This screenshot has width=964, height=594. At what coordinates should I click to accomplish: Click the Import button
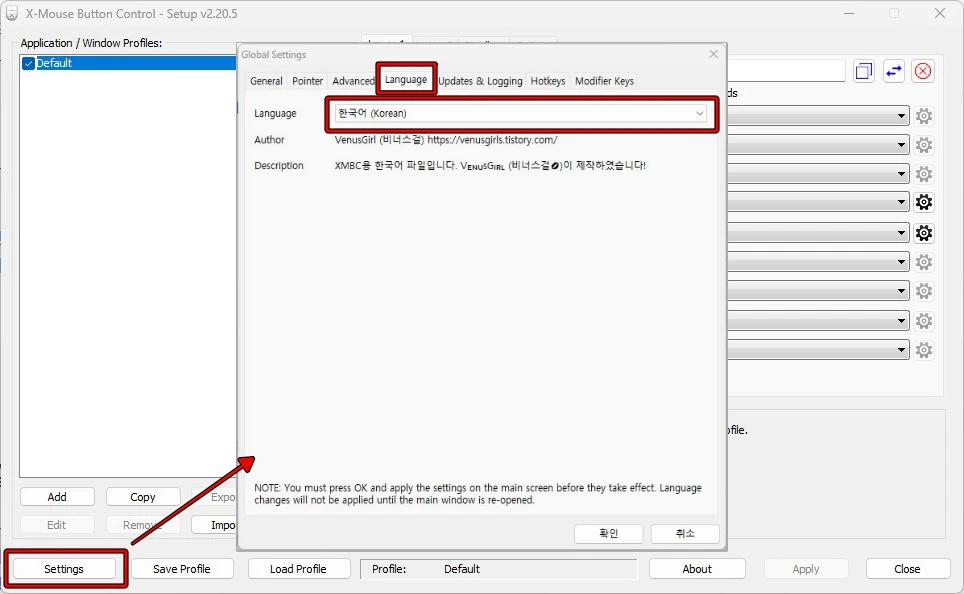point(215,525)
